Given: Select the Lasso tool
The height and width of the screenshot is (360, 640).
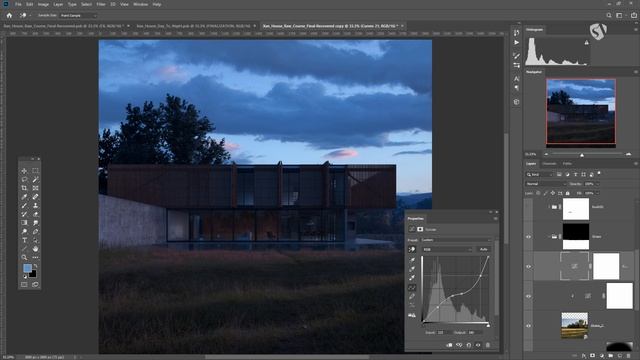Looking at the screenshot, I should [x=24, y=180].
